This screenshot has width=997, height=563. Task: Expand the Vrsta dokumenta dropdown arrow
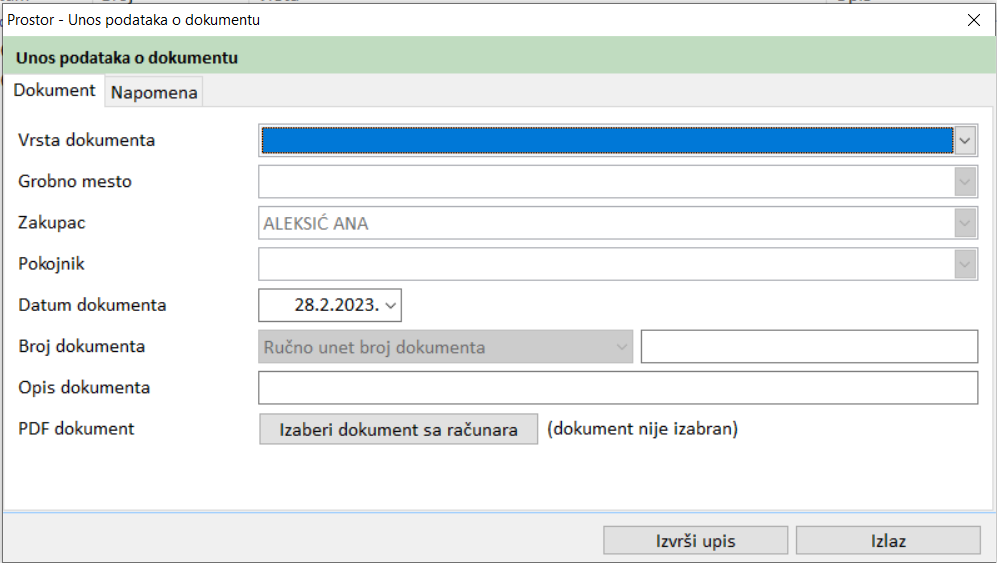point(964,141)
